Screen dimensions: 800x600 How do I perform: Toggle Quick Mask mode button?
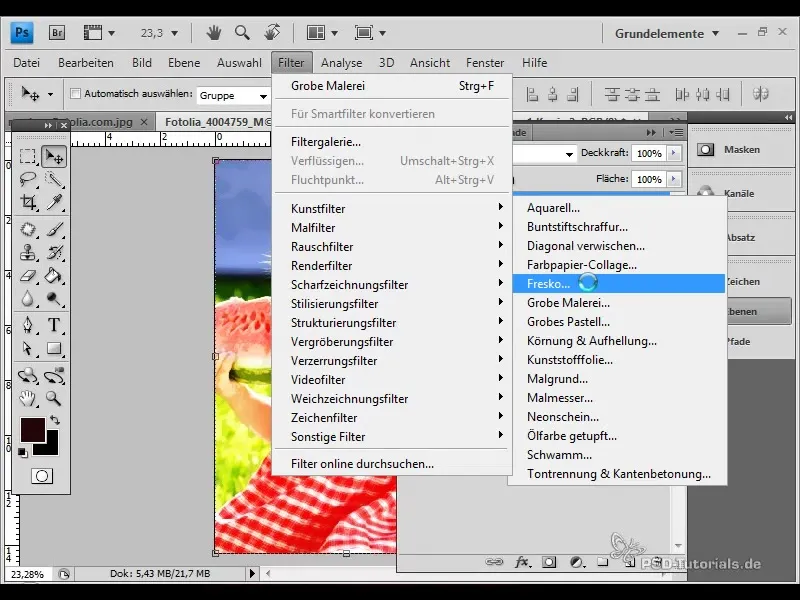(x=42, y=476)
